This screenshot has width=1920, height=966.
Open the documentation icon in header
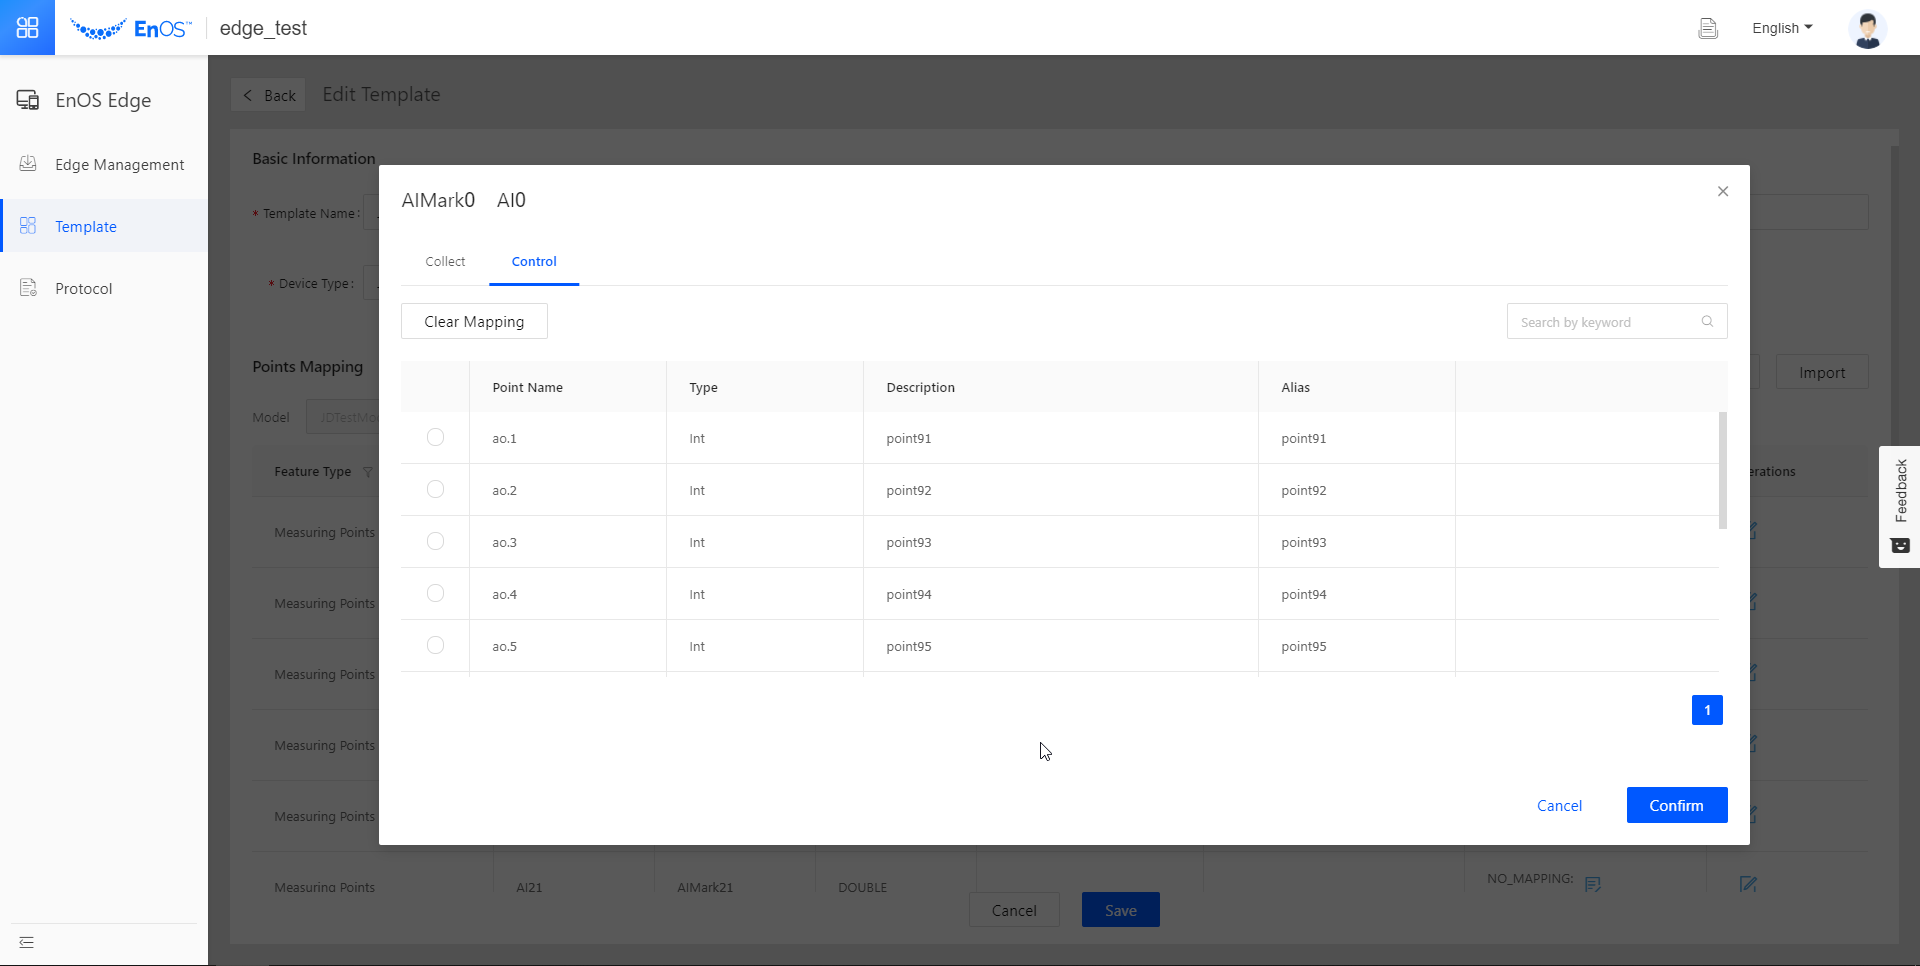coord(1708,29)
